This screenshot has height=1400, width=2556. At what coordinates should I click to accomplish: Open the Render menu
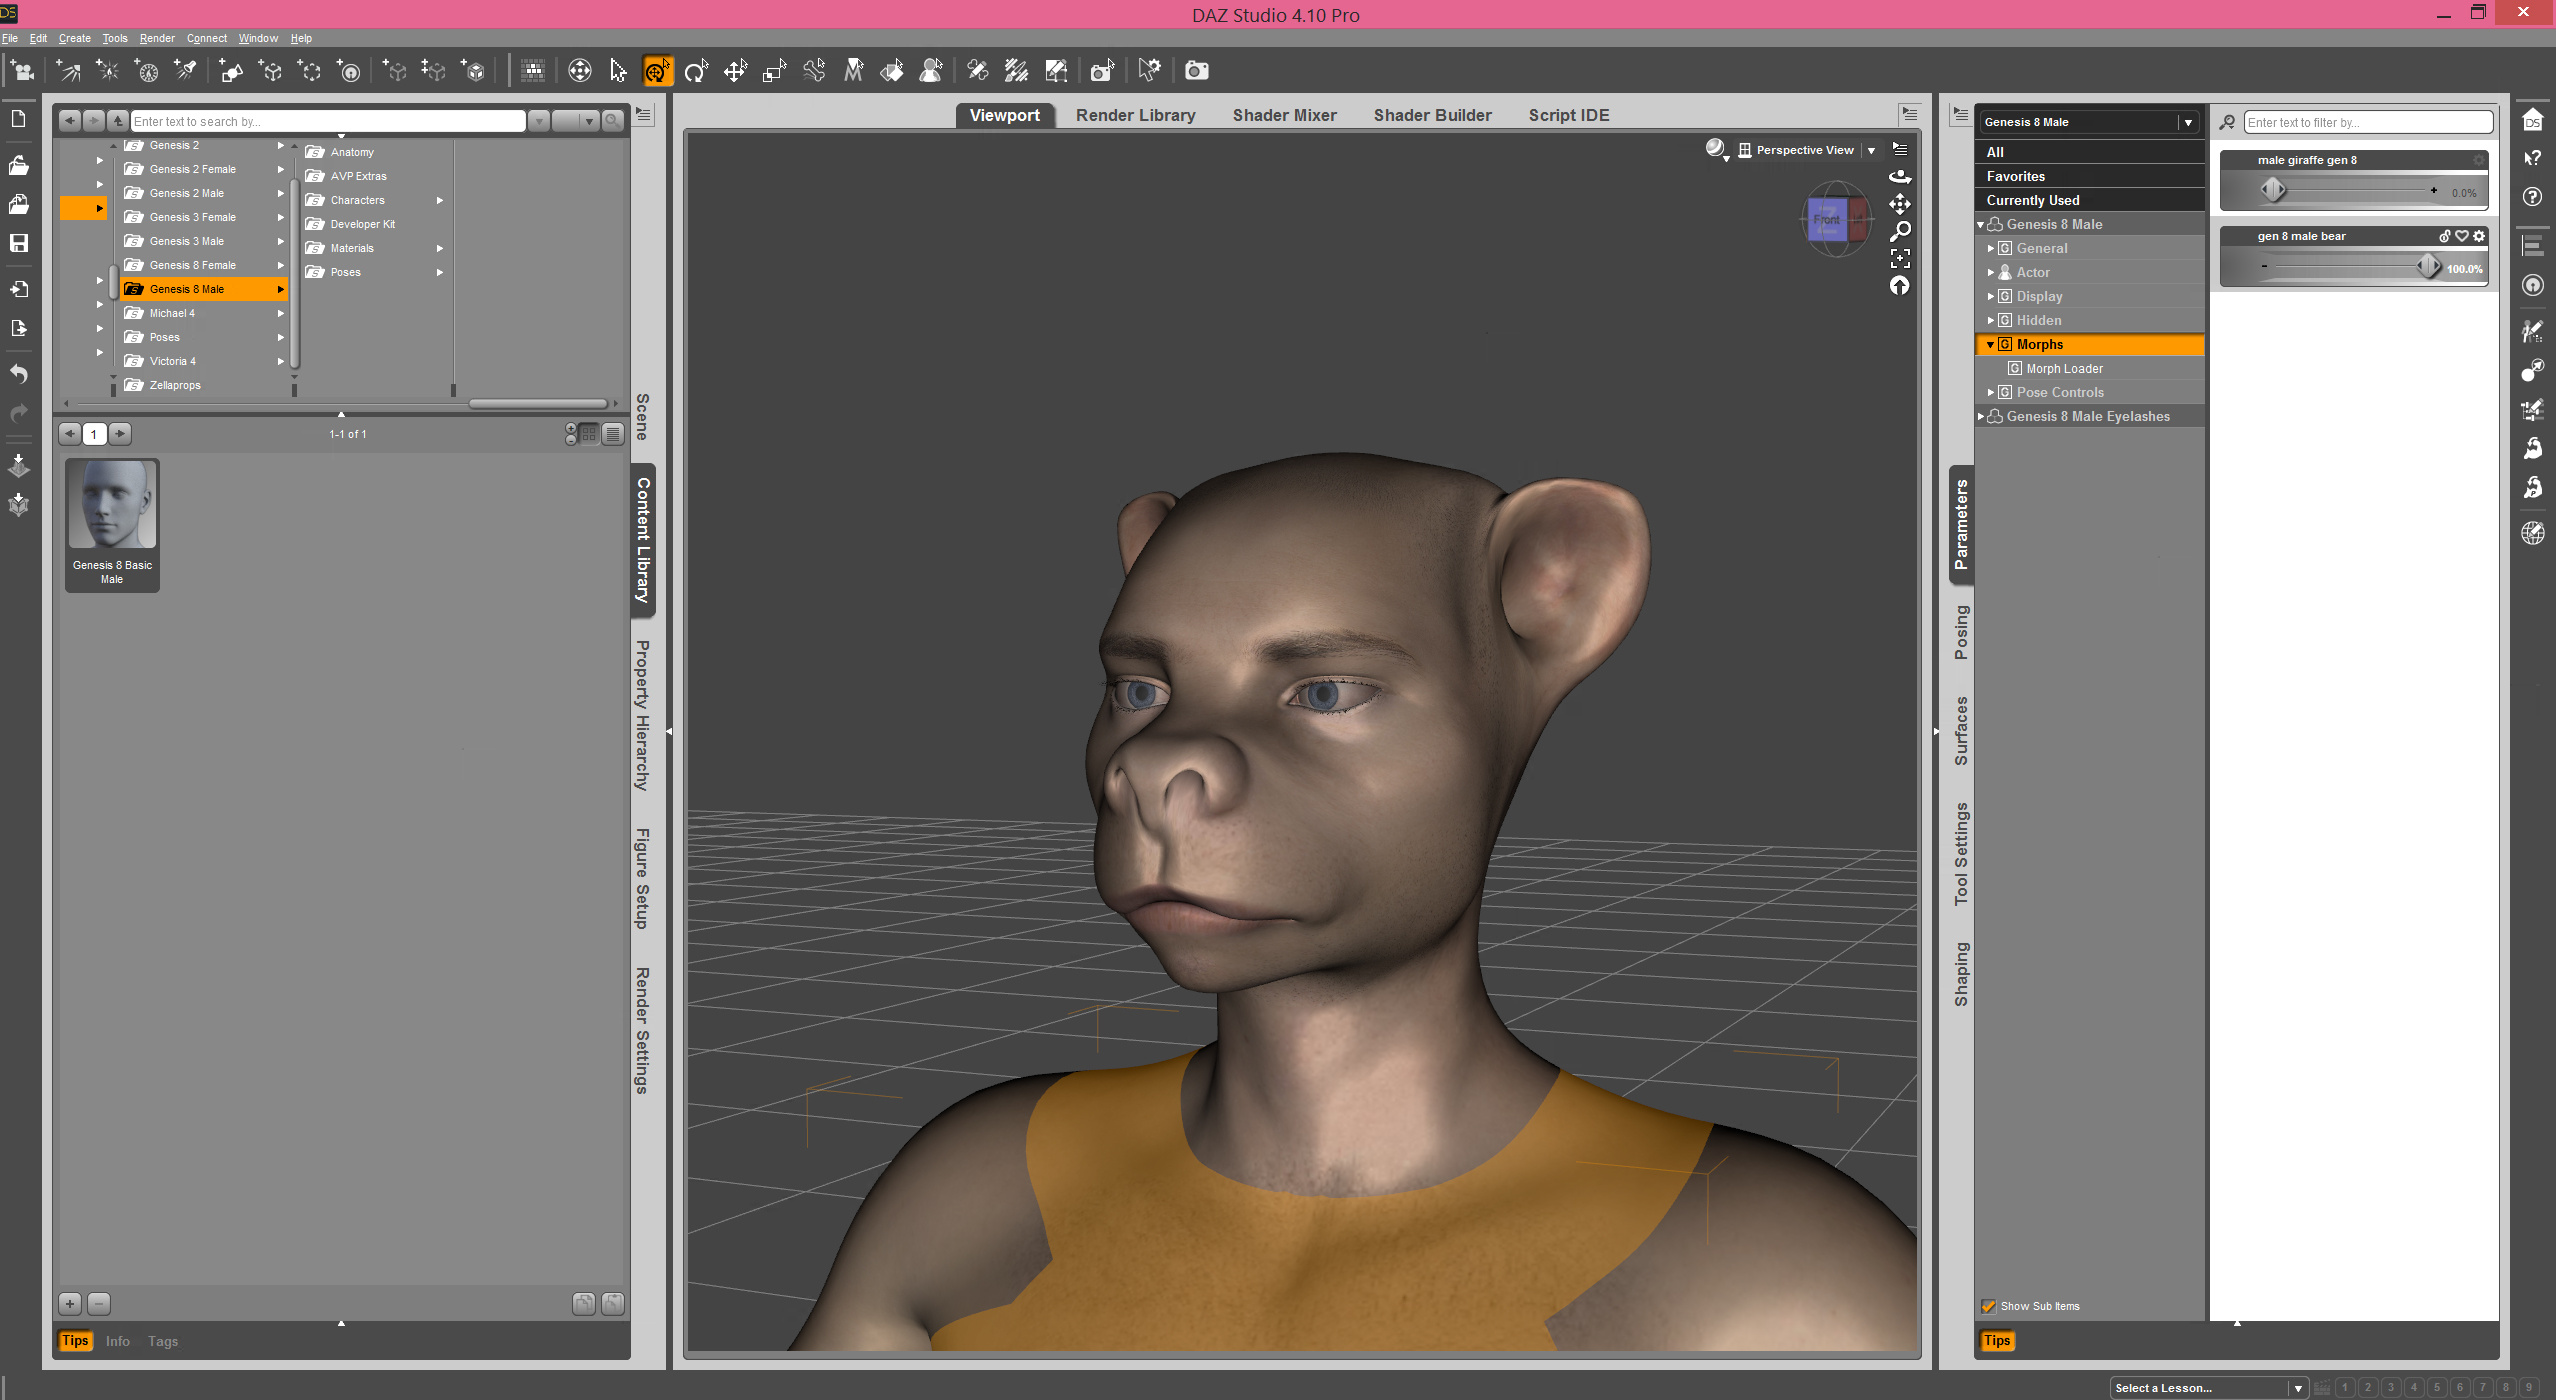[157, 38]
